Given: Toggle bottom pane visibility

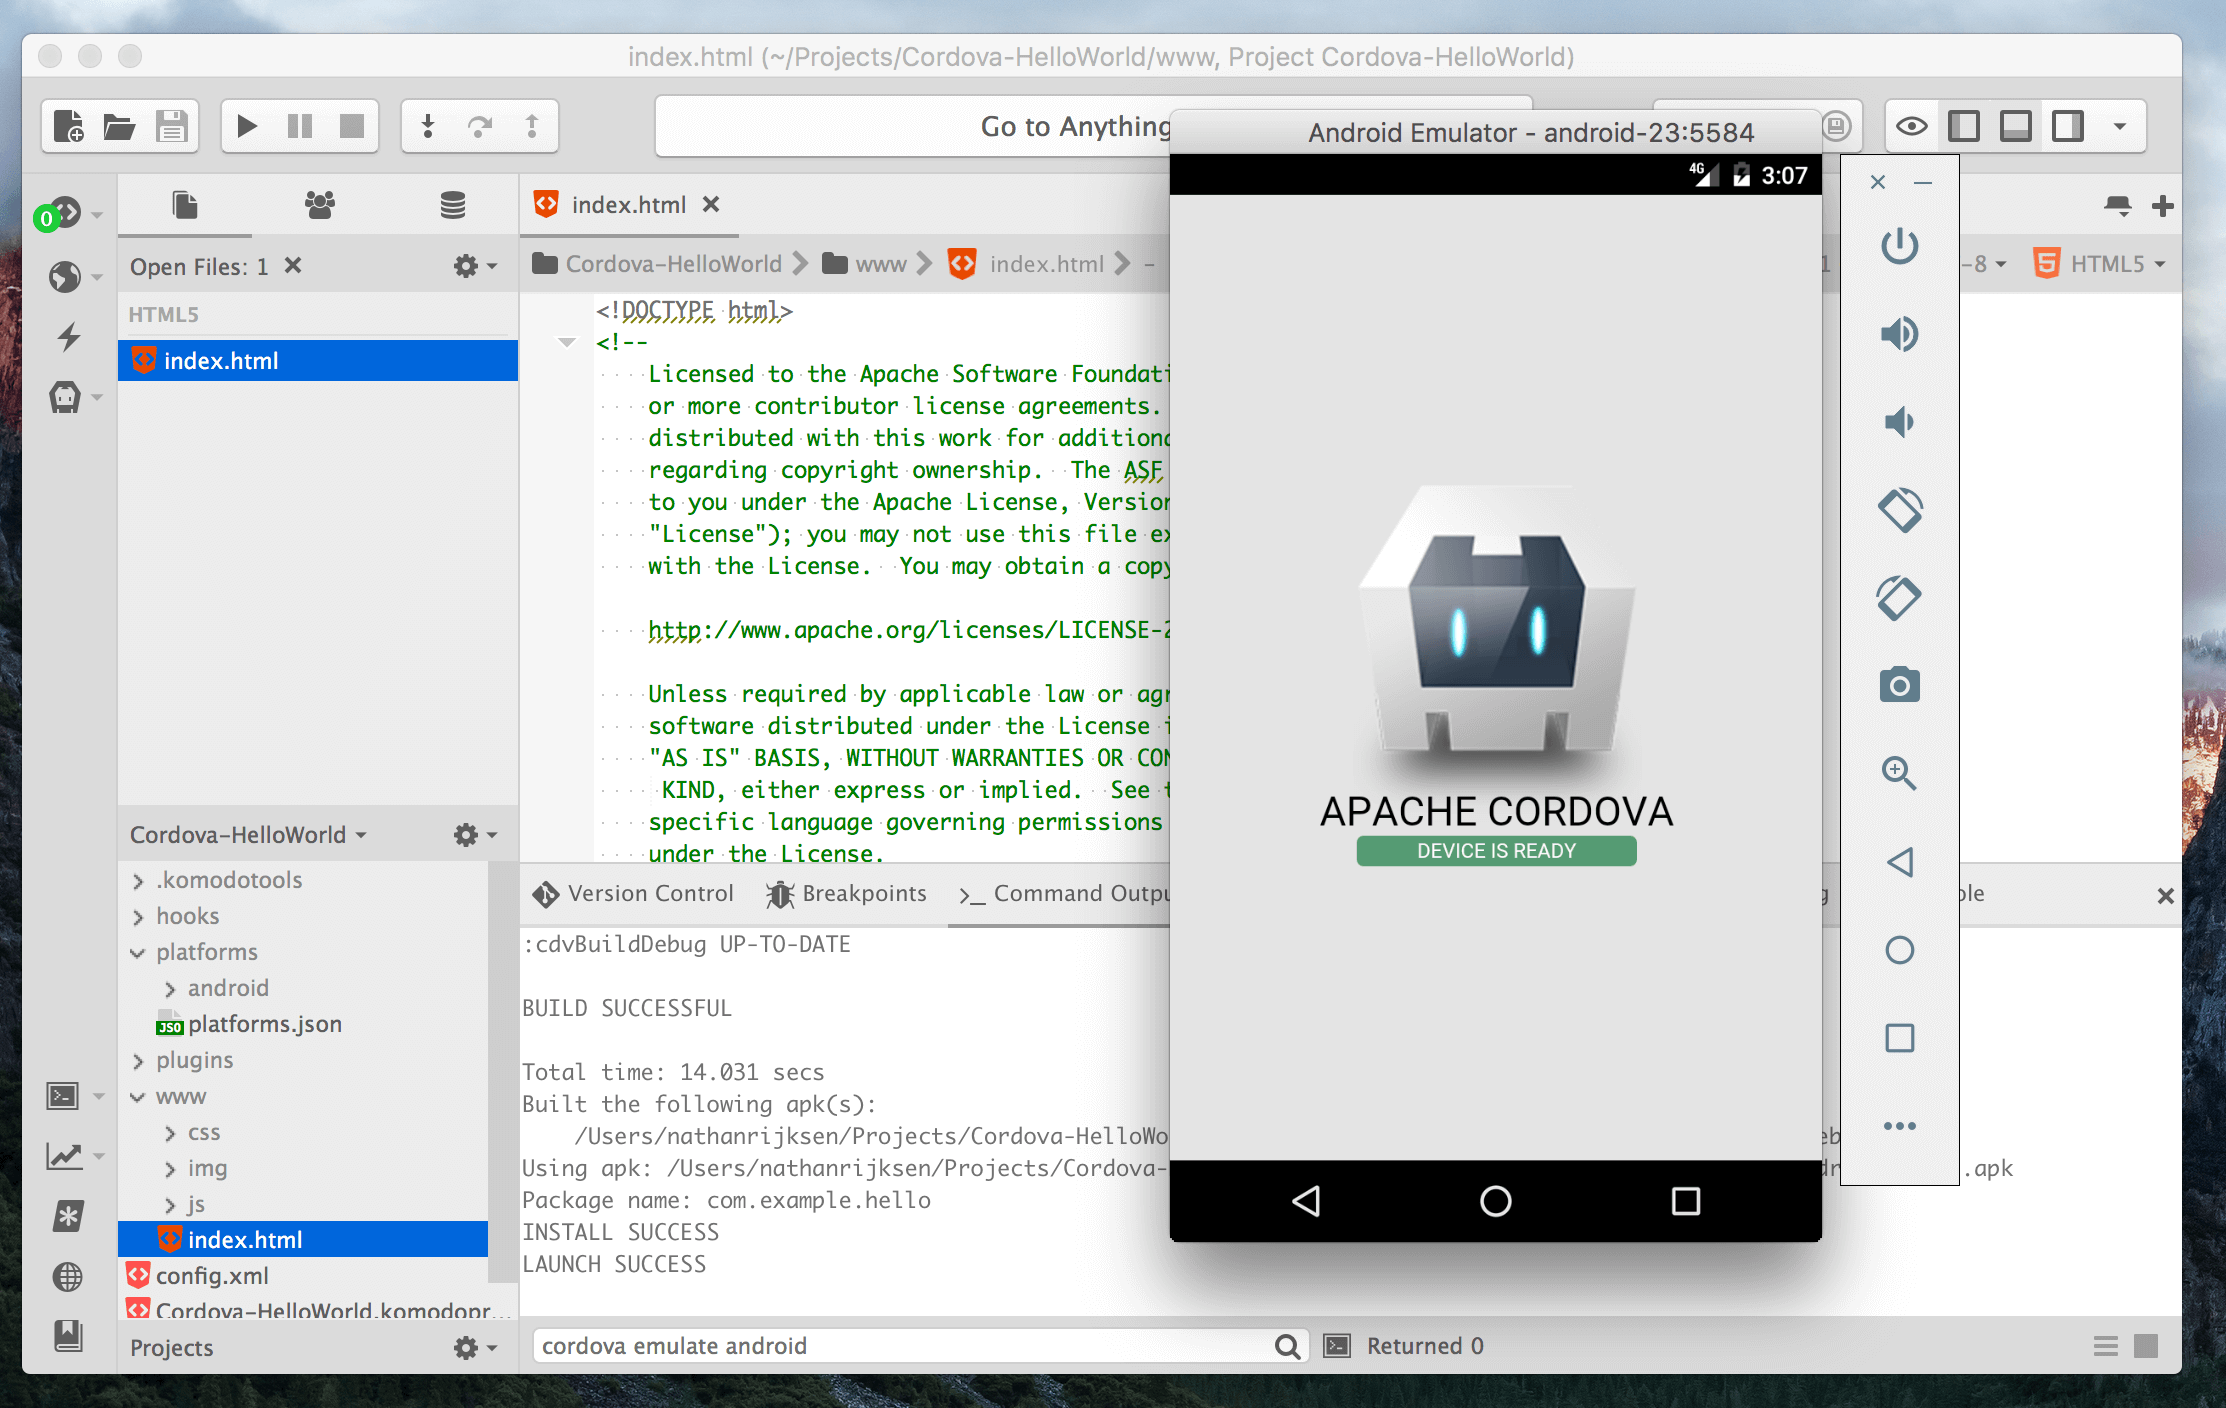Looking at the screenshot, I should (x=2015, y=126).
